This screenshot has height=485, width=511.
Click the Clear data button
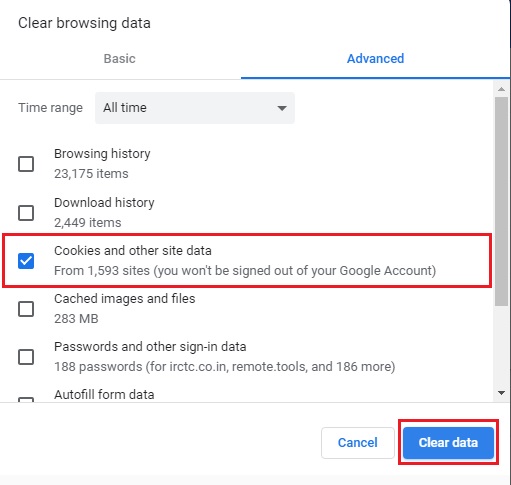pyautogui.click(x=448, y=443)
